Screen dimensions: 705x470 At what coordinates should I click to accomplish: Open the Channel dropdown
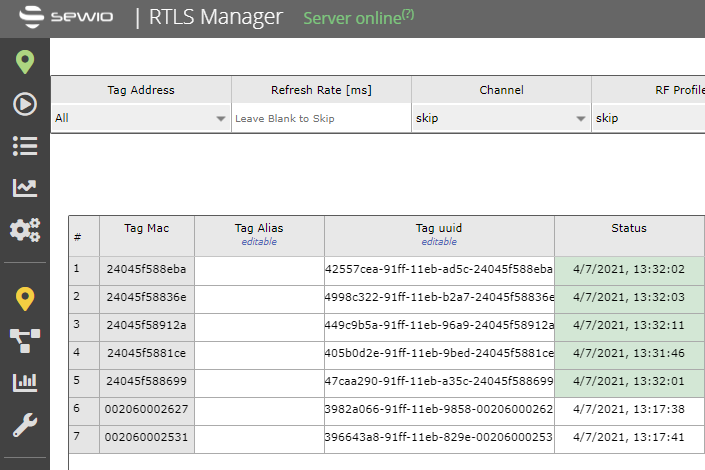coord(500,118)
